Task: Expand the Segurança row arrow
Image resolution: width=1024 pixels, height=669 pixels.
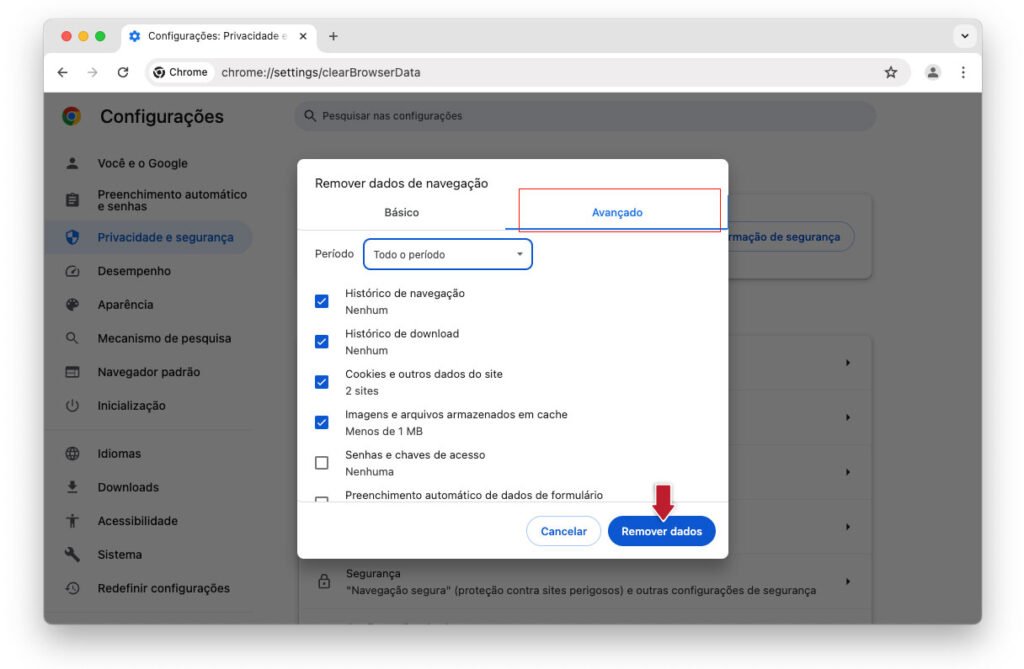Action: point(848,581)
